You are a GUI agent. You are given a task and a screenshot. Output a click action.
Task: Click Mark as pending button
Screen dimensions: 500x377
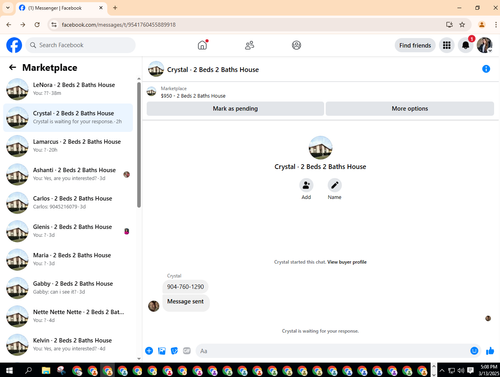click(235, 109)
